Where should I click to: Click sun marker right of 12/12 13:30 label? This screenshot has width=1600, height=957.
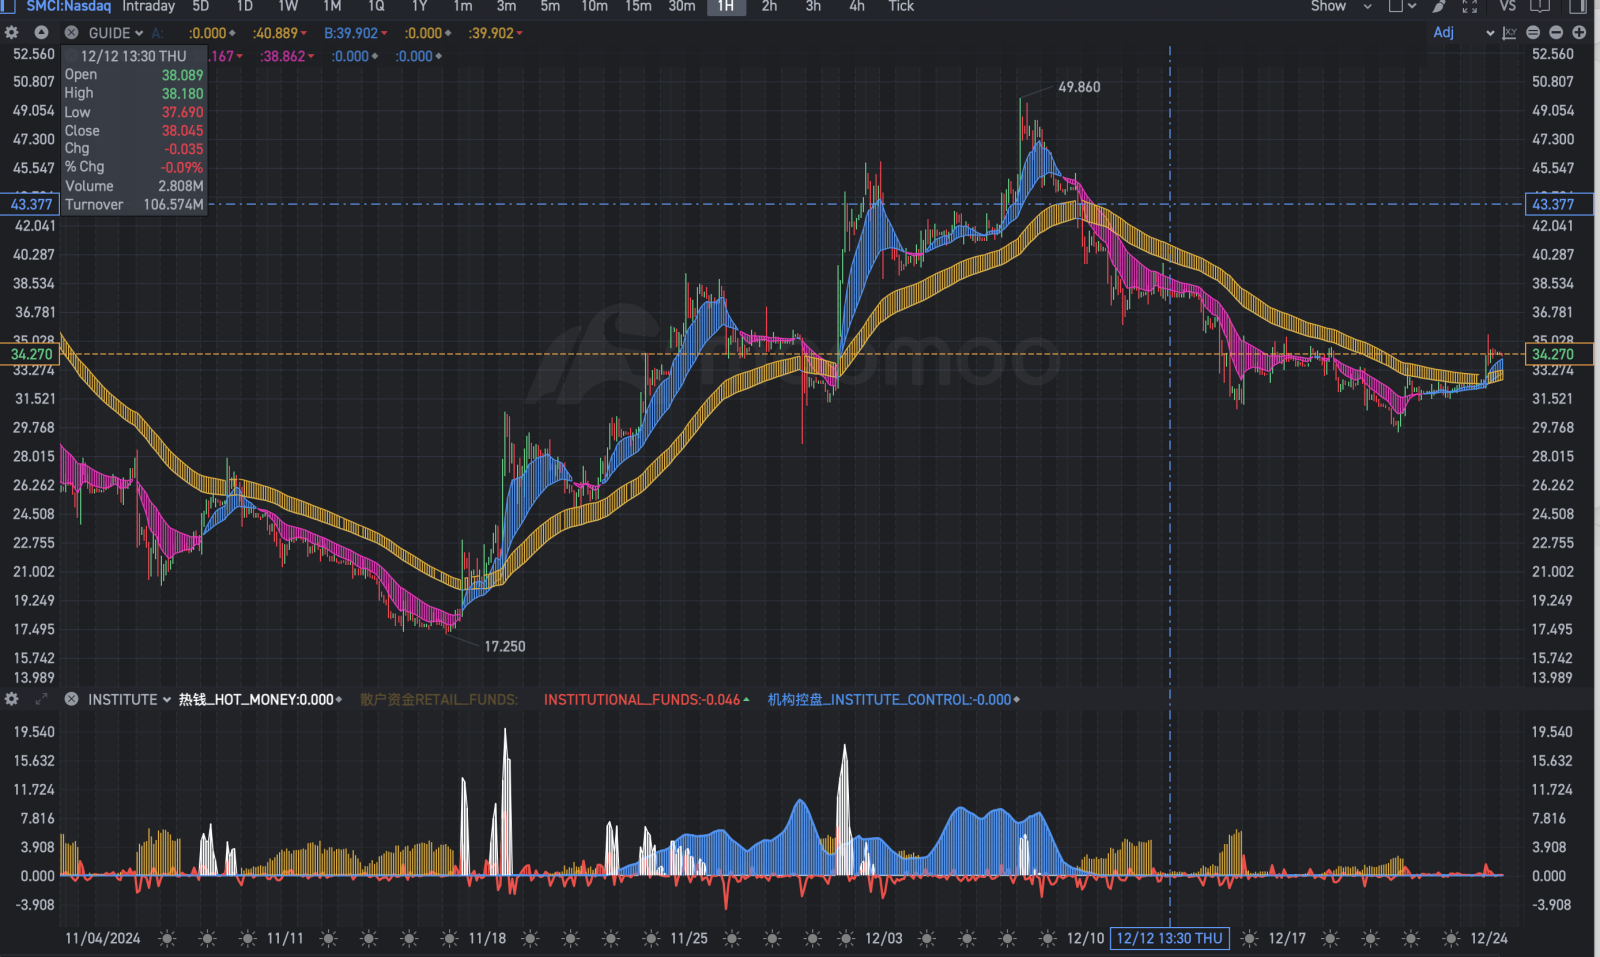pyautogui.click(x=1249, y=938)
